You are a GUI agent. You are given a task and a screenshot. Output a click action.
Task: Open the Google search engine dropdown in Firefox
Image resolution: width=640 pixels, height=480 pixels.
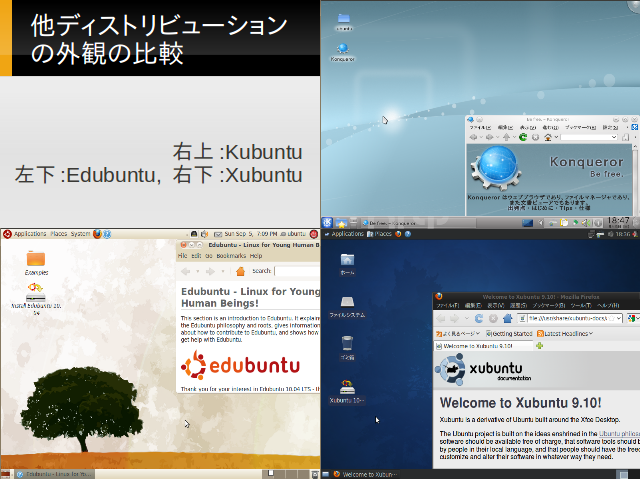coord(633,318)
